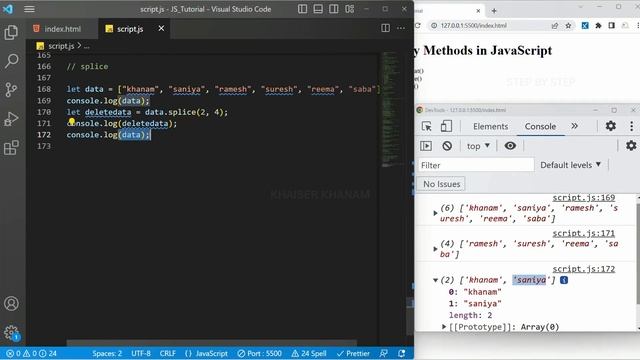The height and width of the screenshot is (360, 640).
Task: Click UTF-8 encoding in status bar
Action: (141, 353)
